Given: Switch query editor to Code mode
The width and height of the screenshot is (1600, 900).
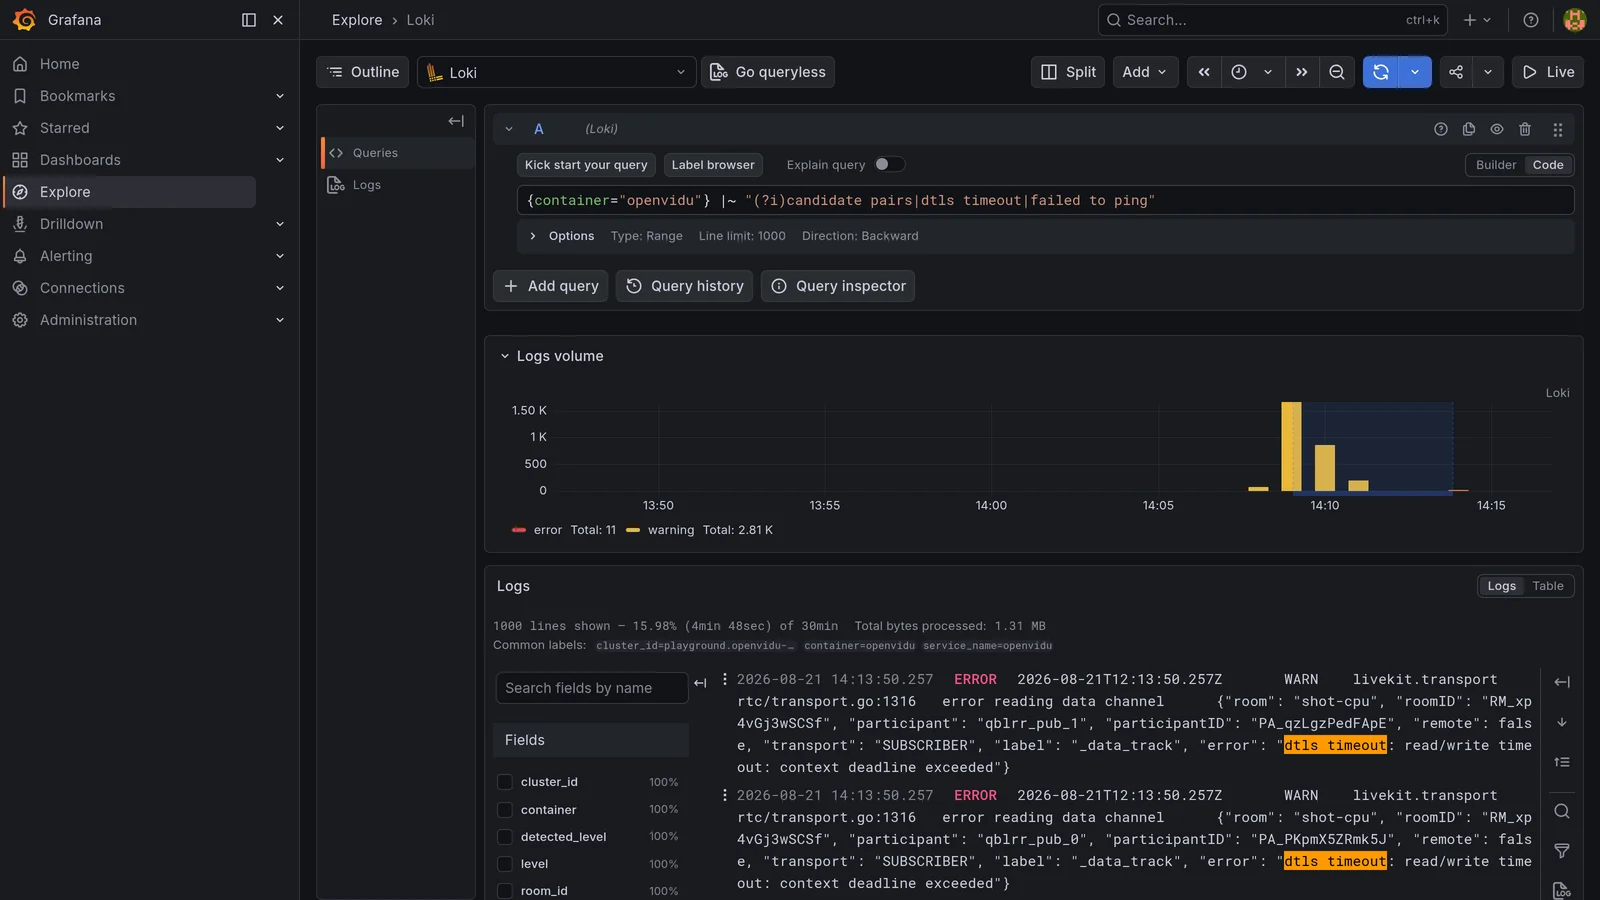Looking at the screenshot, I should 1548,165.
